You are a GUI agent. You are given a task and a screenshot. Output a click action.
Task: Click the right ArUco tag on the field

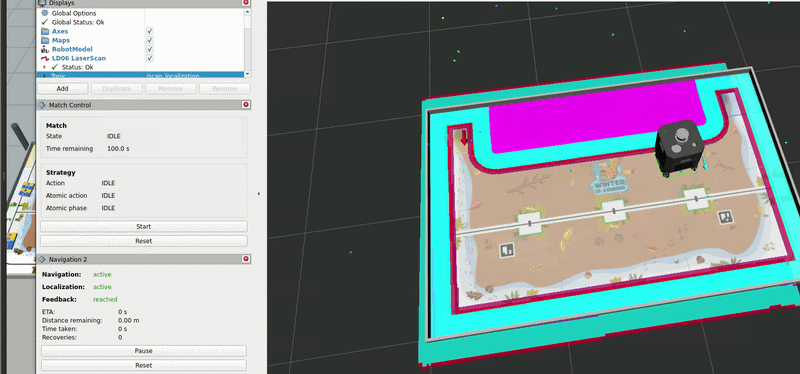tap(726, 217)
